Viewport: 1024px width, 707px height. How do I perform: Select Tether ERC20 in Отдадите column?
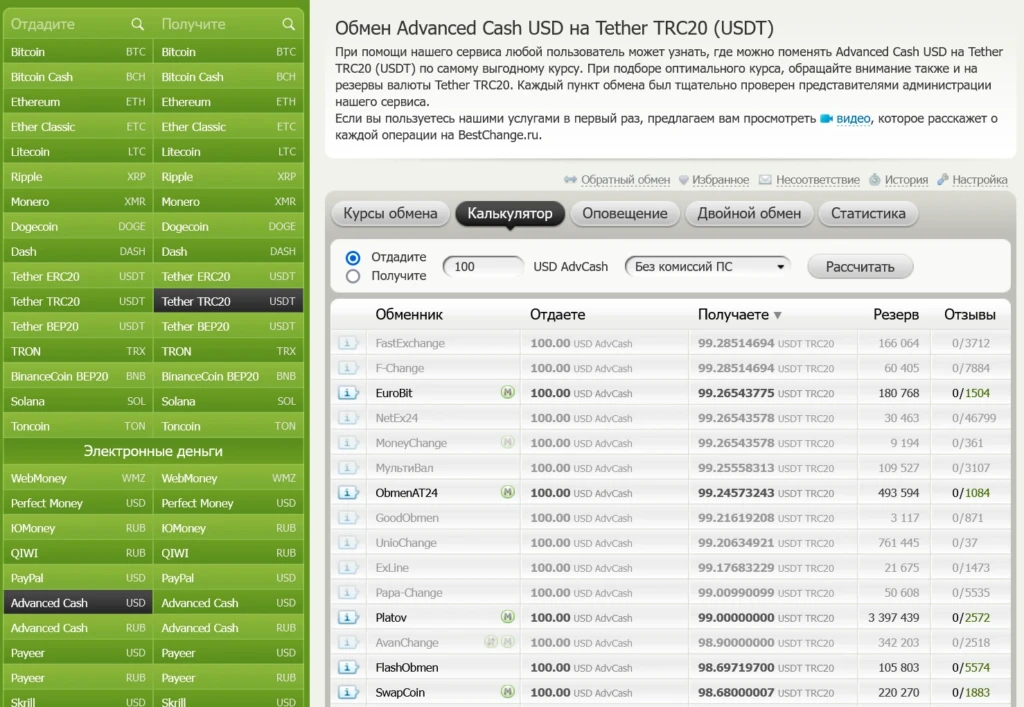pos(78,276)
